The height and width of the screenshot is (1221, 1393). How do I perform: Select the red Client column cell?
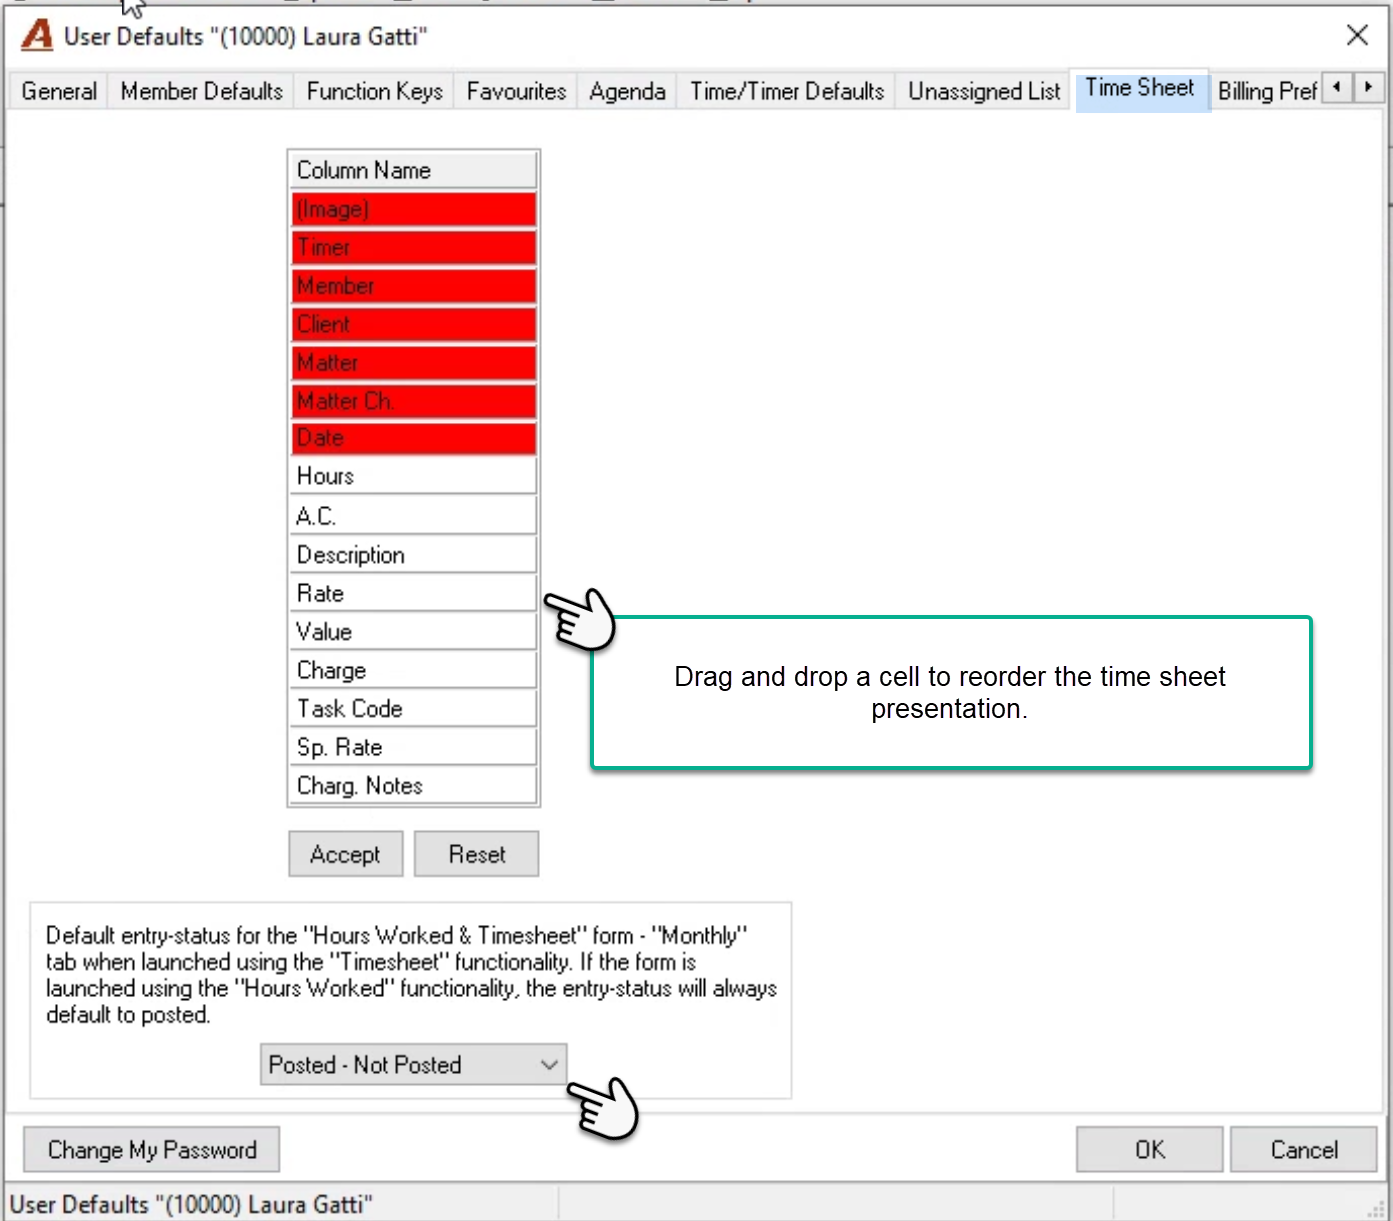point(414,324)
